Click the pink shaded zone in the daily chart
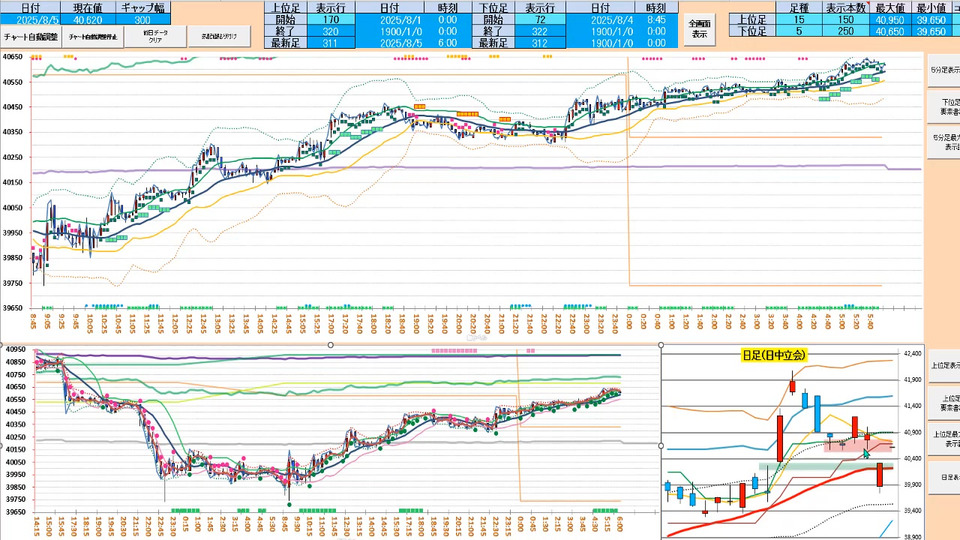This screenshot has height=540, width=960. 857,445
